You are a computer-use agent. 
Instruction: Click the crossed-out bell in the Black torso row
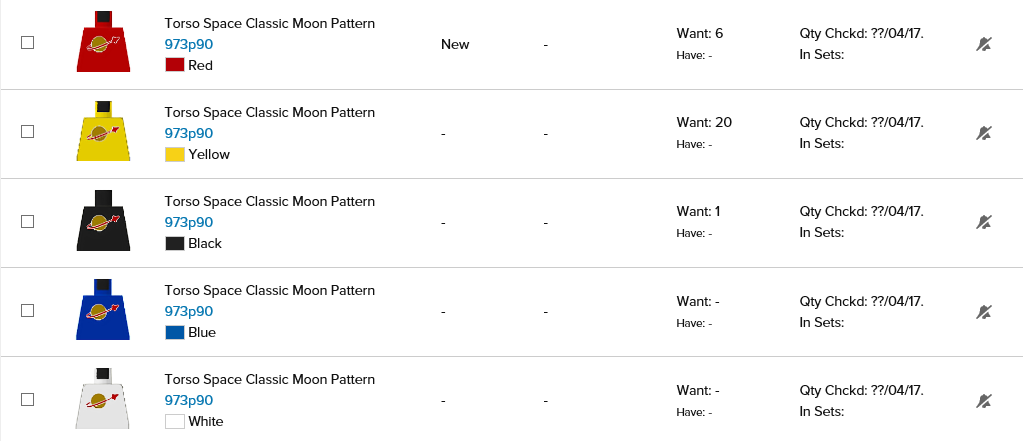984,222
